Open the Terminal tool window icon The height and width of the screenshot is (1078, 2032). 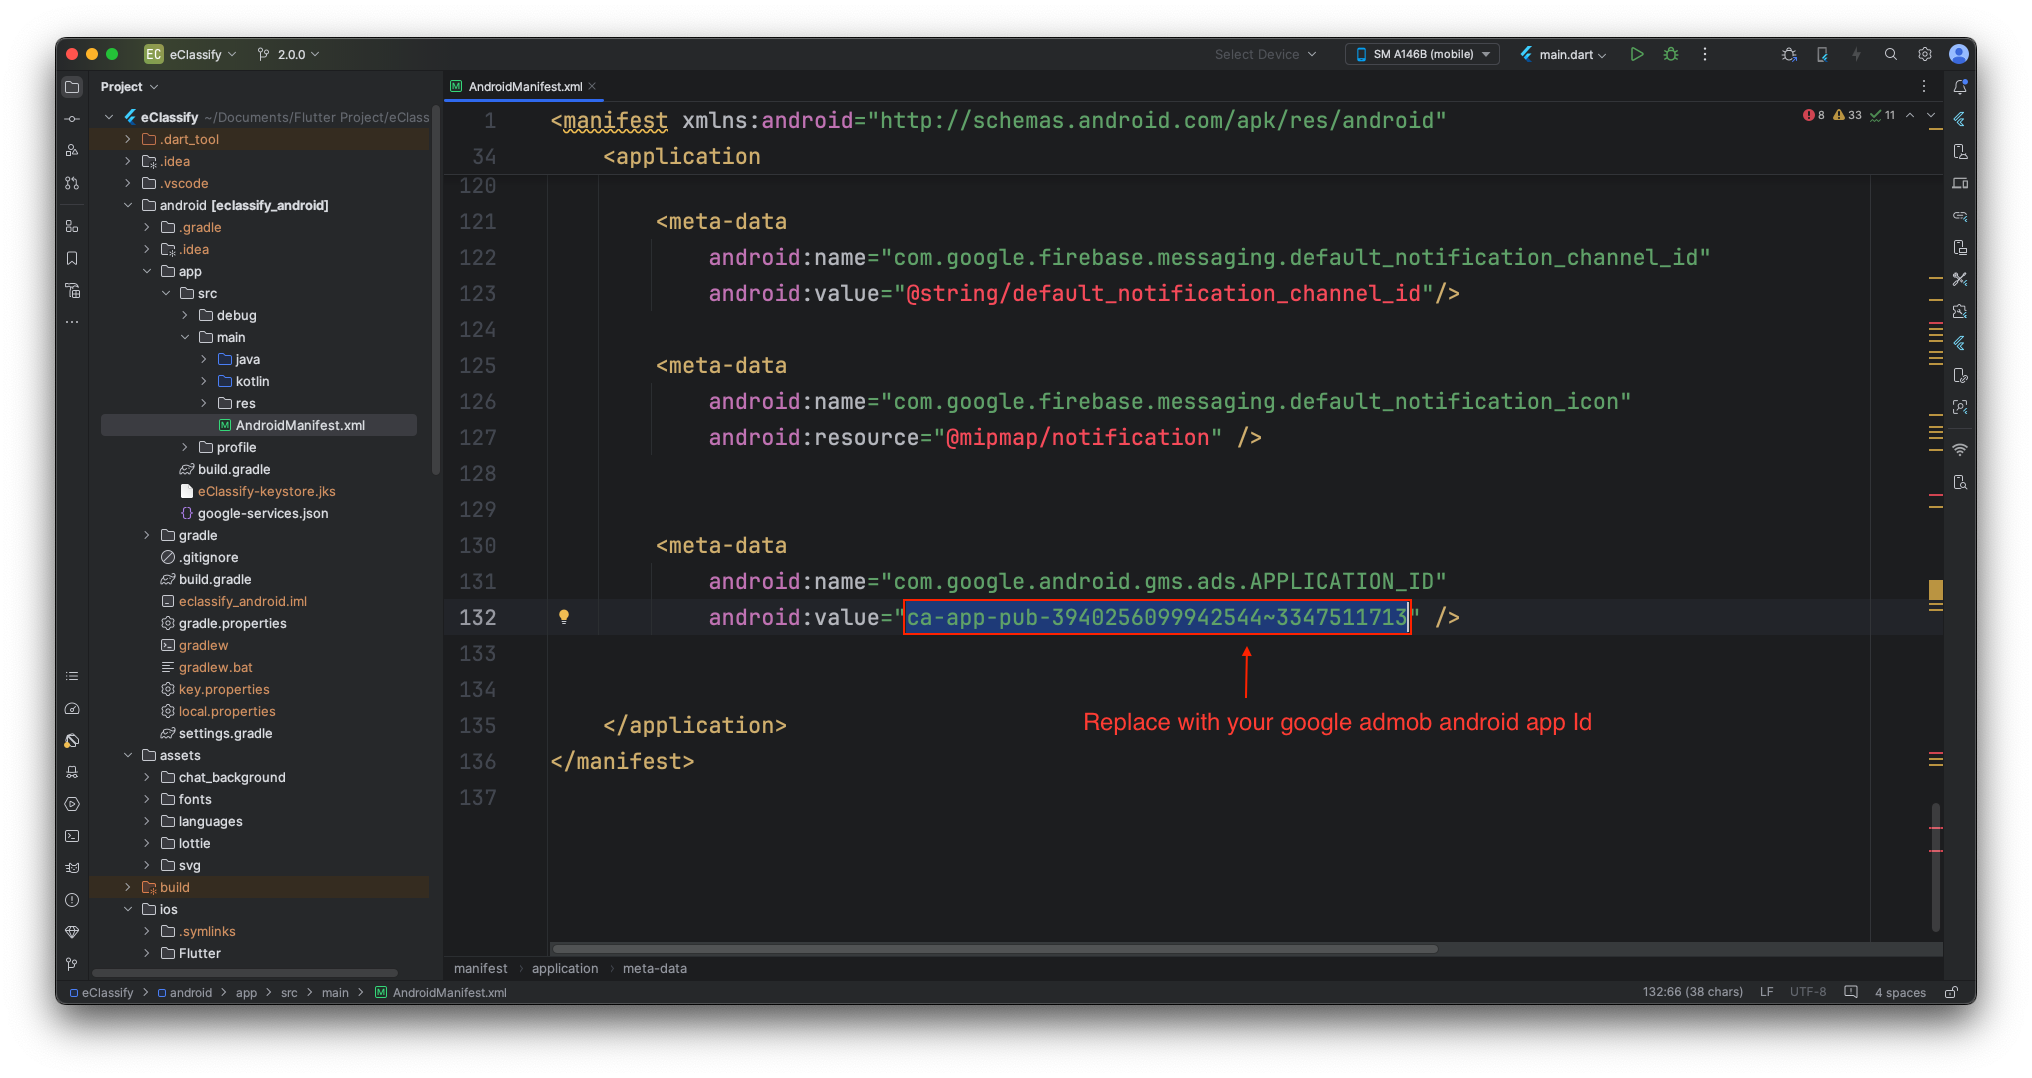click(x=72, y=836)
